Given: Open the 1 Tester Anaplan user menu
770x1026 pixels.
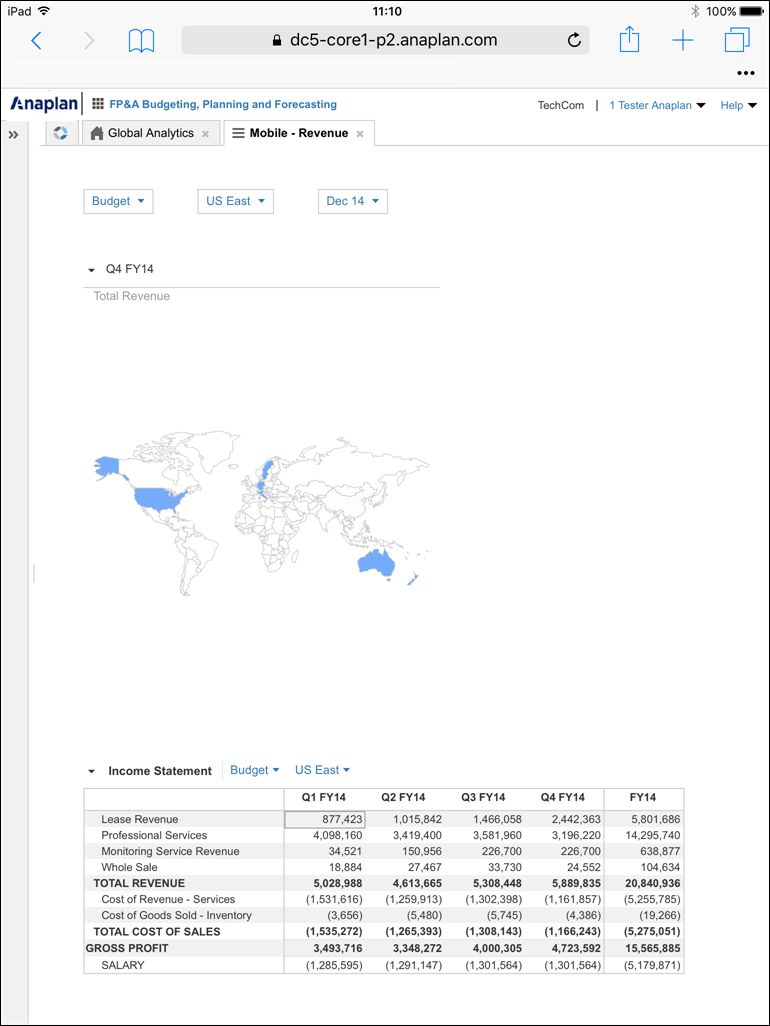Looking at the screenshot, I should point(657,105).
